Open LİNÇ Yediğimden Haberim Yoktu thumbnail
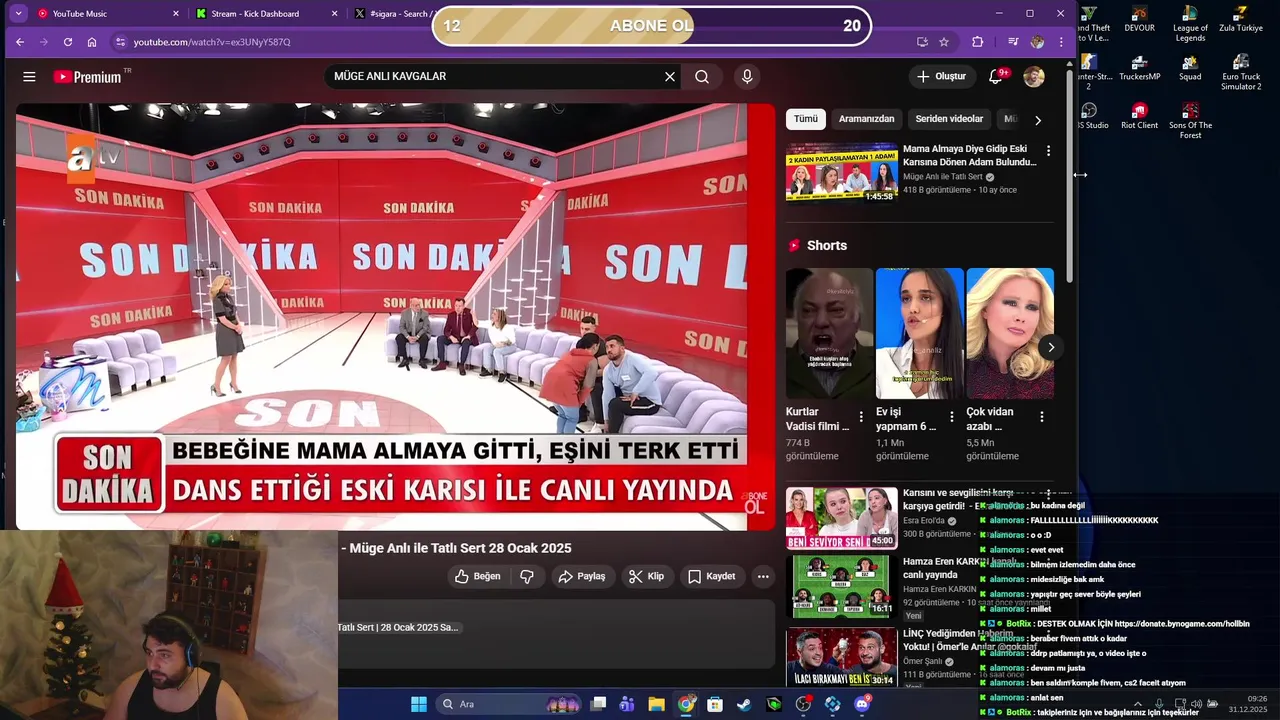 pos(841,656)
